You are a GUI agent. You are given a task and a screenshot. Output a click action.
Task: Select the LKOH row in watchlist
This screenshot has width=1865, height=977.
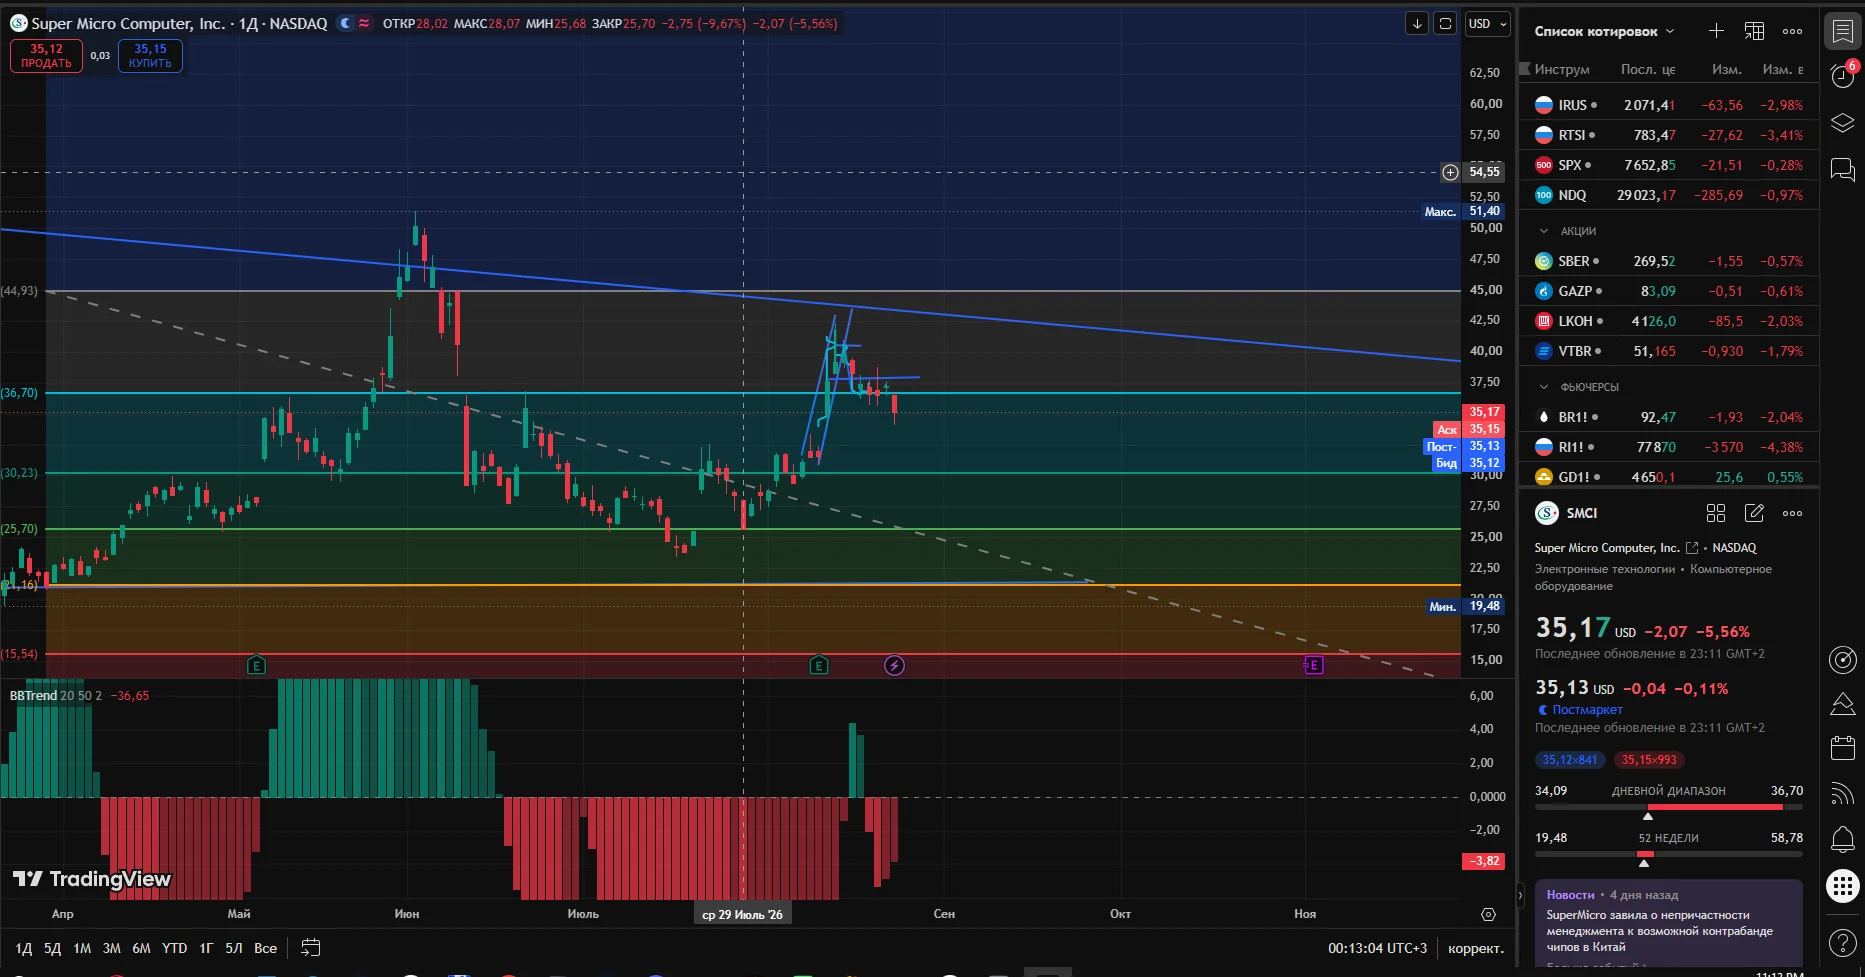click(1668, 321)
